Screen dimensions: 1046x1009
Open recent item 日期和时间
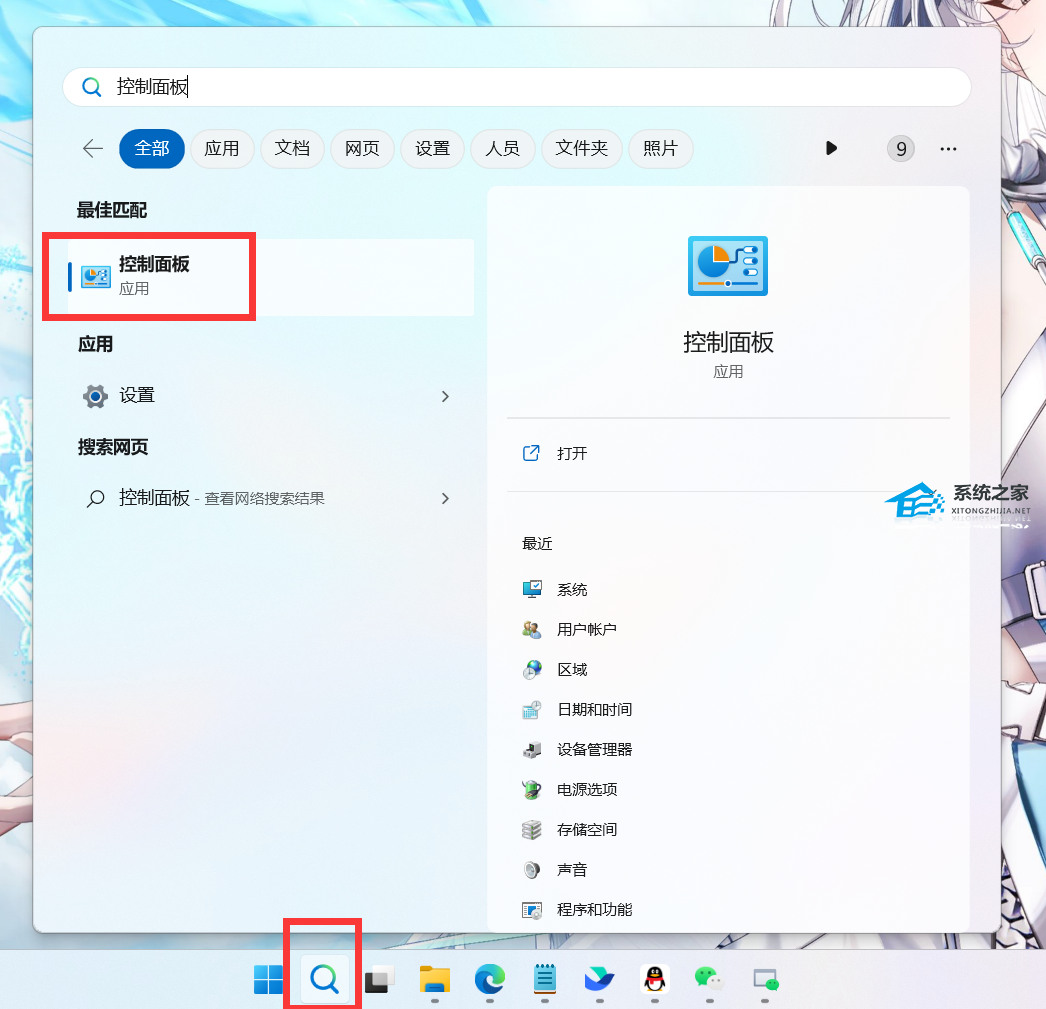pyautogui.click(x=594, y=710)
